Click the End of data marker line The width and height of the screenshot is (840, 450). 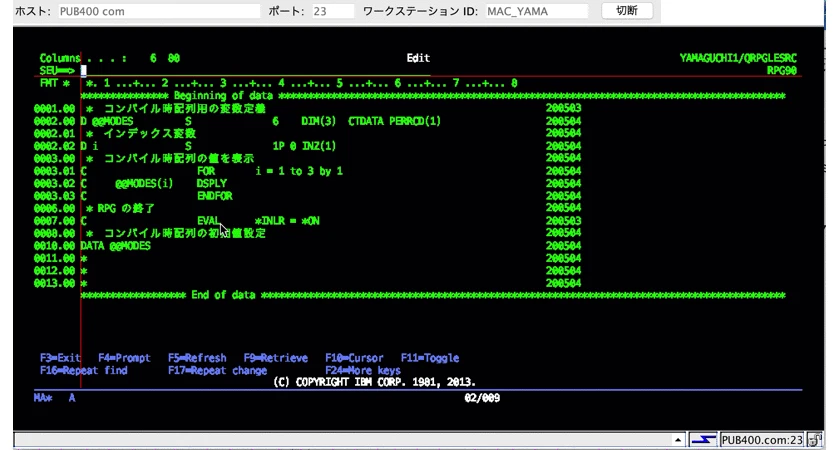[433, 295]
